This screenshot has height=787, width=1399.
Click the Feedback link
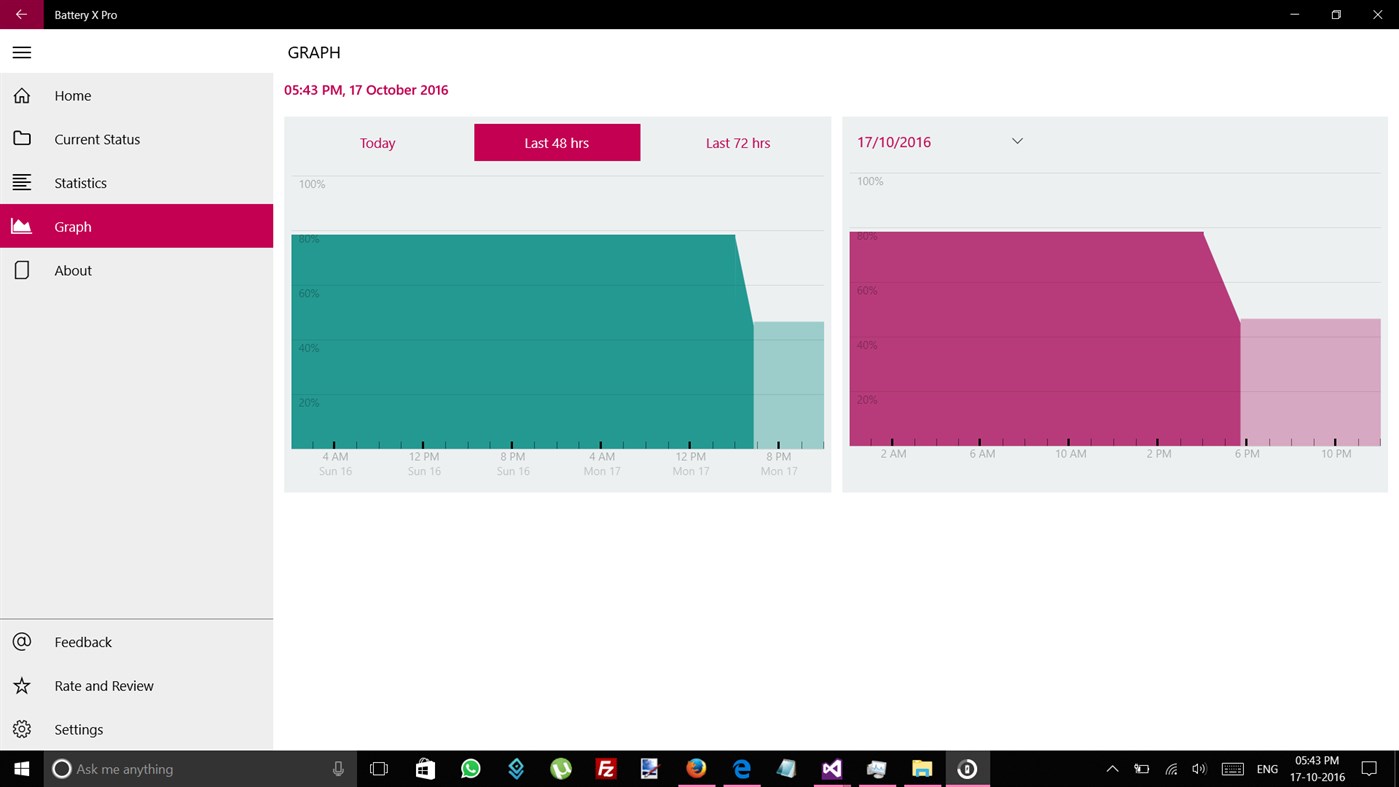pyautogui.click(x=83, y=641)
